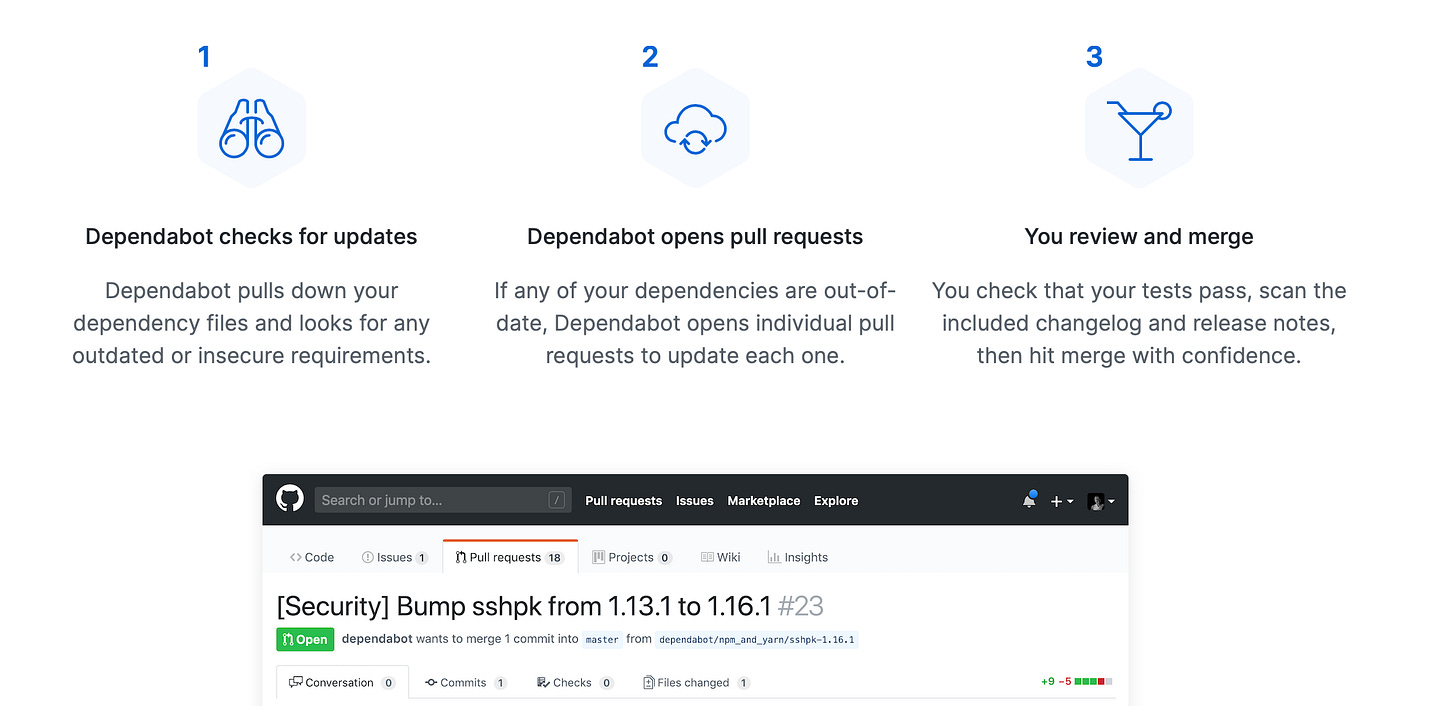Screen dimensions: 1456x706
Task: Click the Files changed diff icon
Action: click(x=648, y=683)
